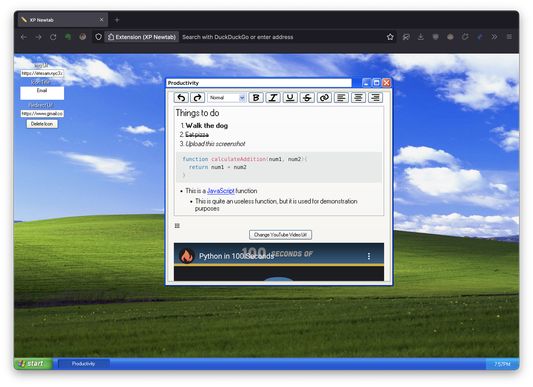
Task: Click the clock in the XP taskbar tray
Action: click(502, 364)
